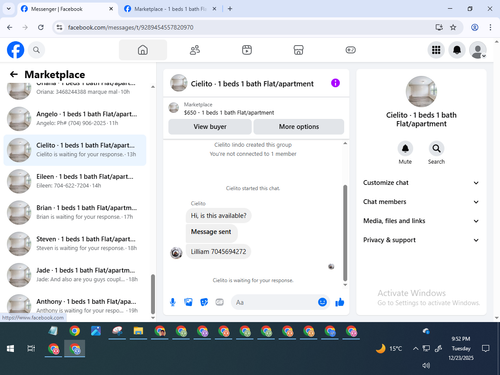Open the Marketplace storefront tab icon
Image resolution: width=500 pixels, height=375 pixels.
point(298,50)
